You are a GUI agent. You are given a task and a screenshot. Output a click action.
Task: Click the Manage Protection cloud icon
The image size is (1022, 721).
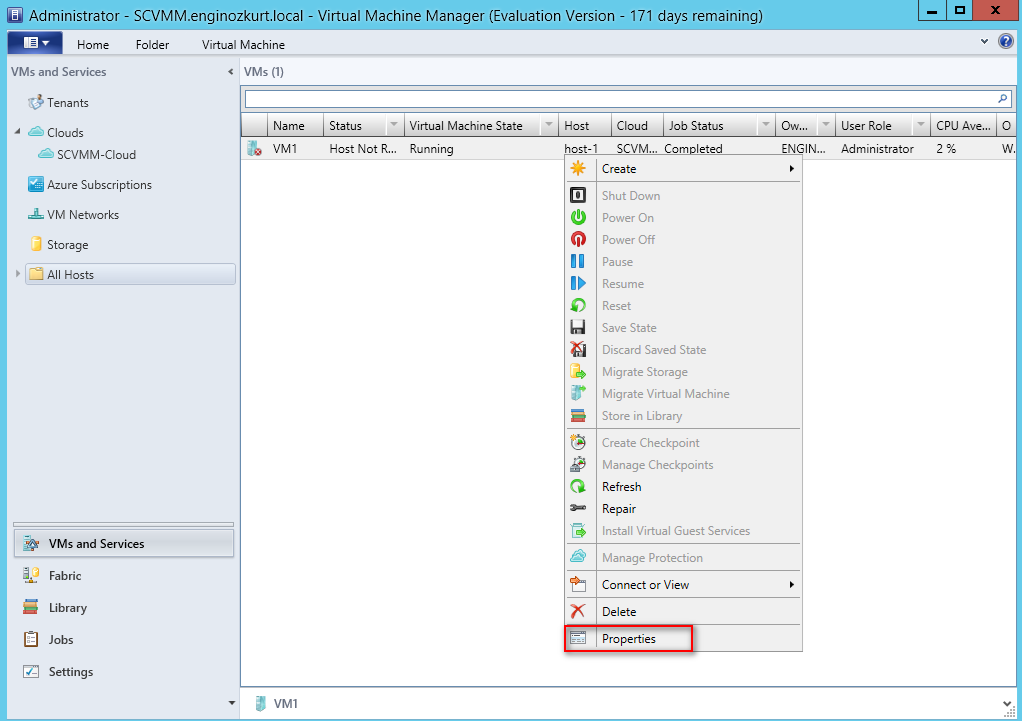pos(577,557)
